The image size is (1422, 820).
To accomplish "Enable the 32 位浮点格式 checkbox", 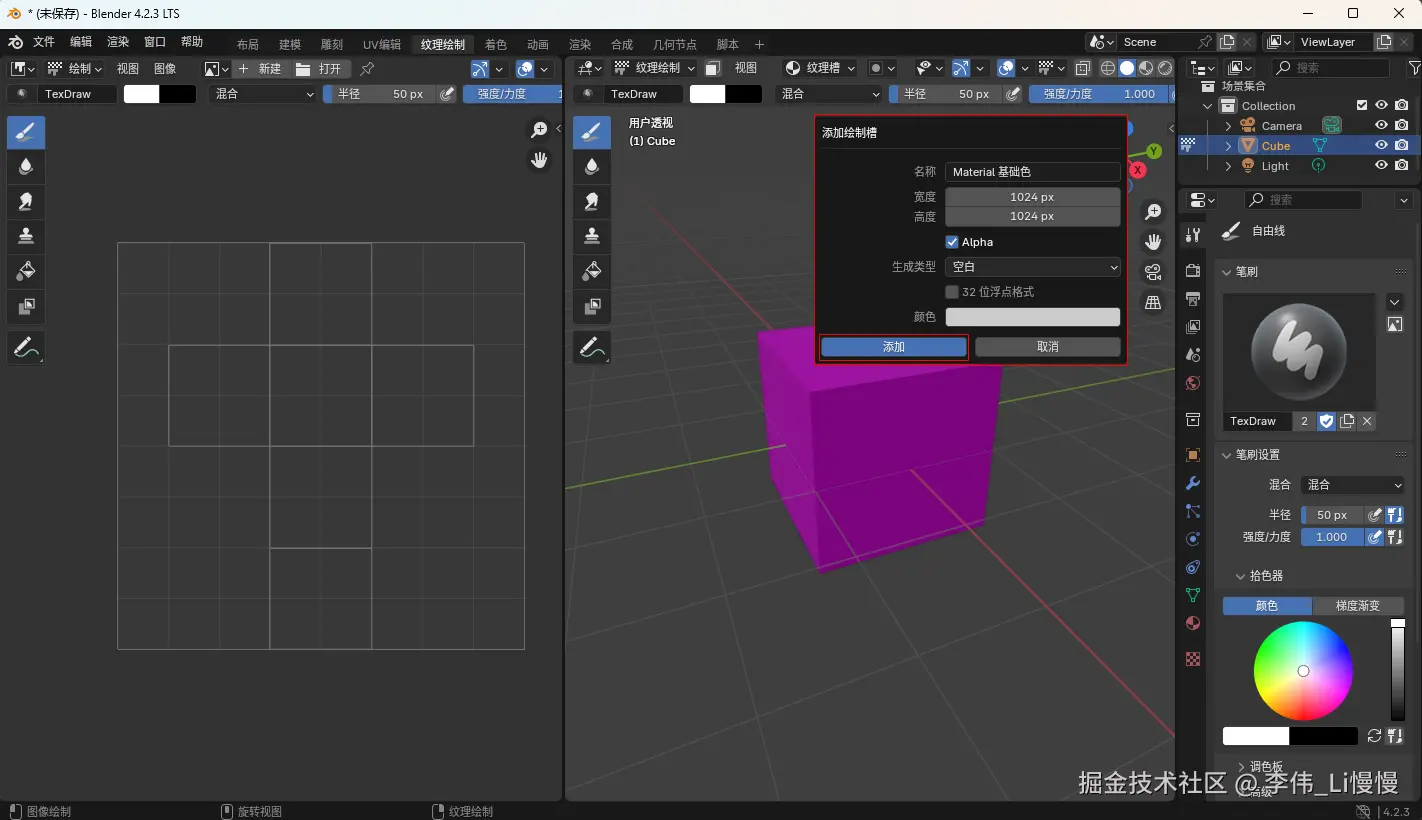I will coord(952,292).
